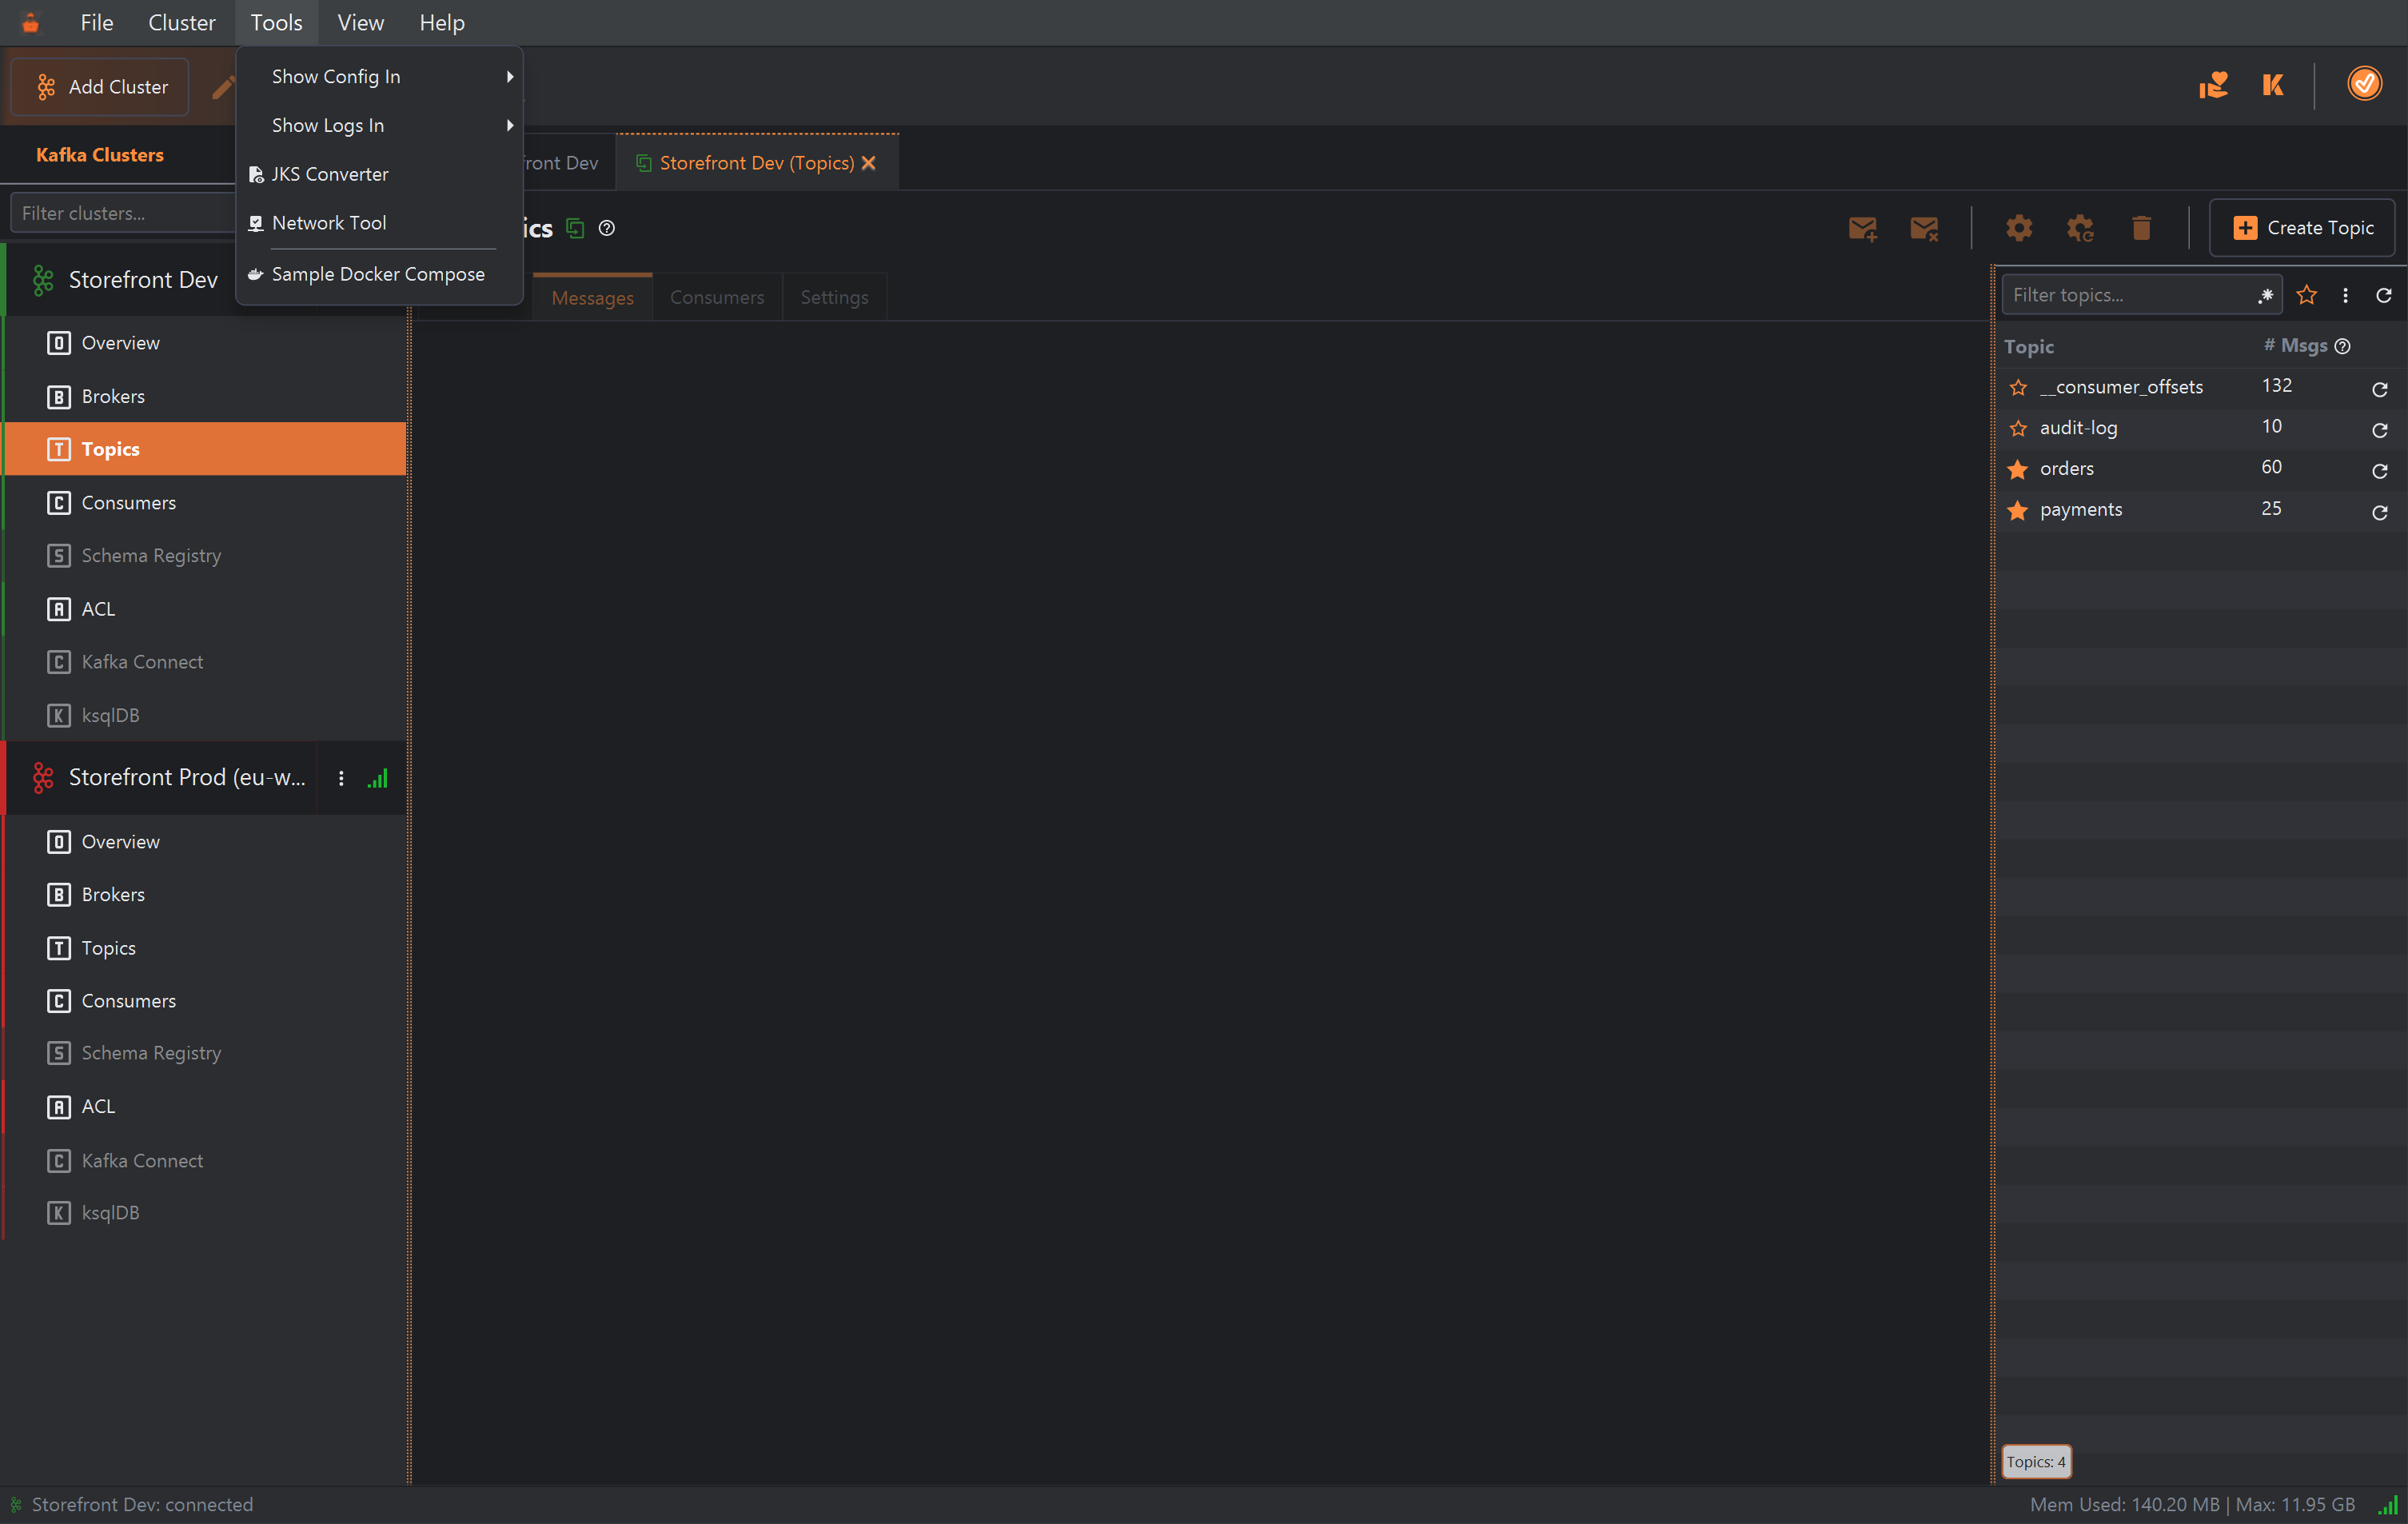Click the orange K logo icon

click(2273, 85)
